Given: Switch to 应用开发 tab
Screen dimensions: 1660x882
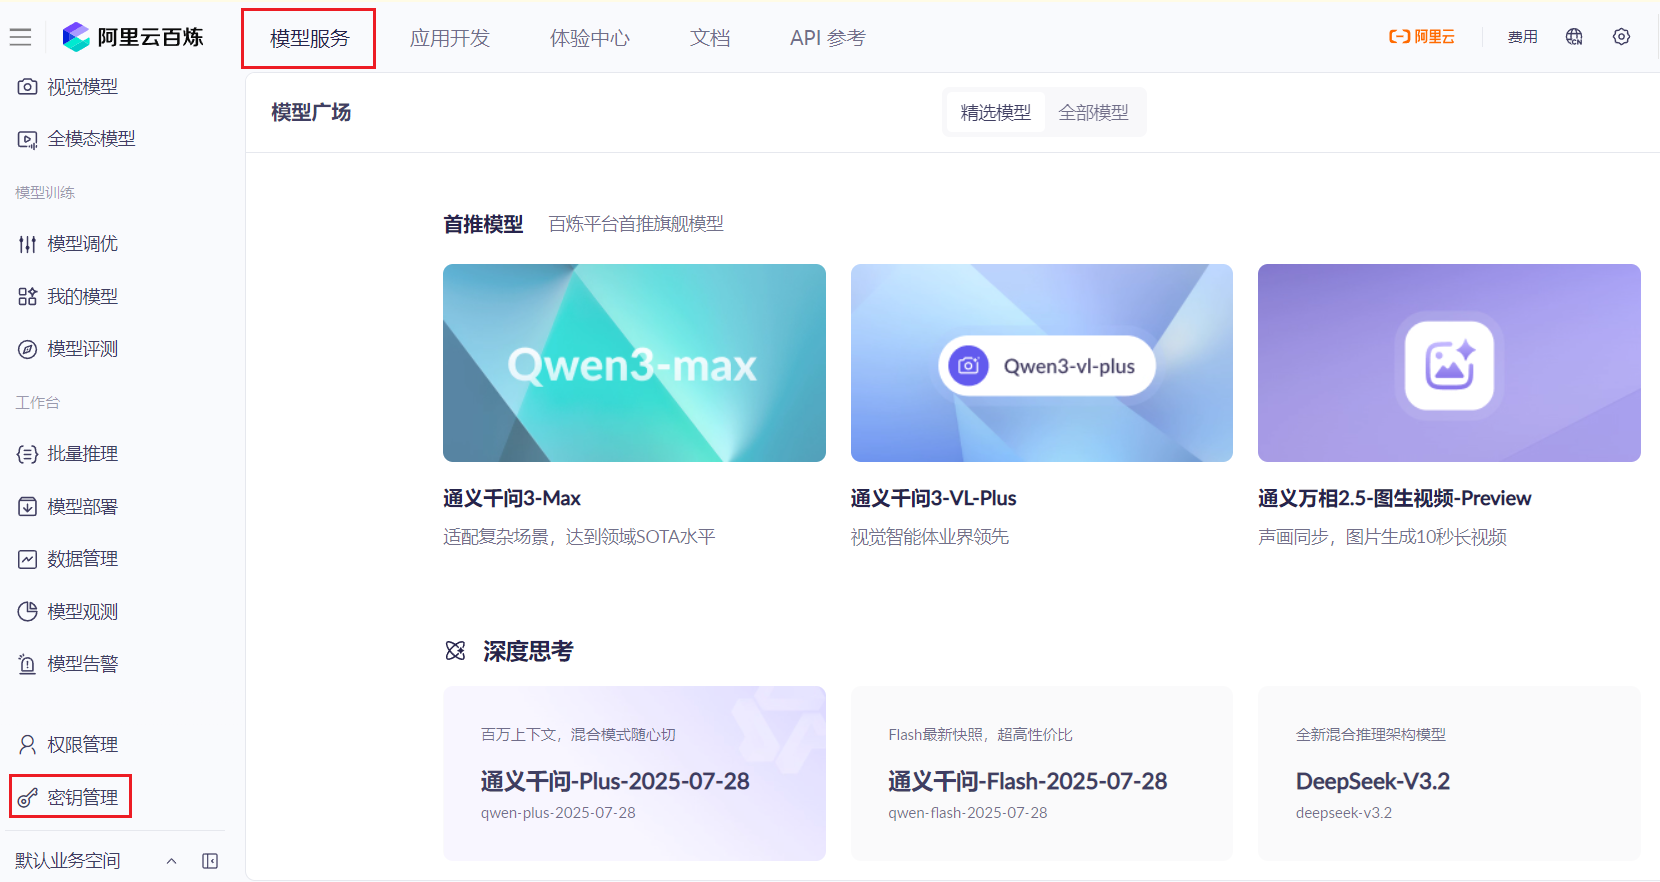Looking at the screenshot, I should 450,38.
